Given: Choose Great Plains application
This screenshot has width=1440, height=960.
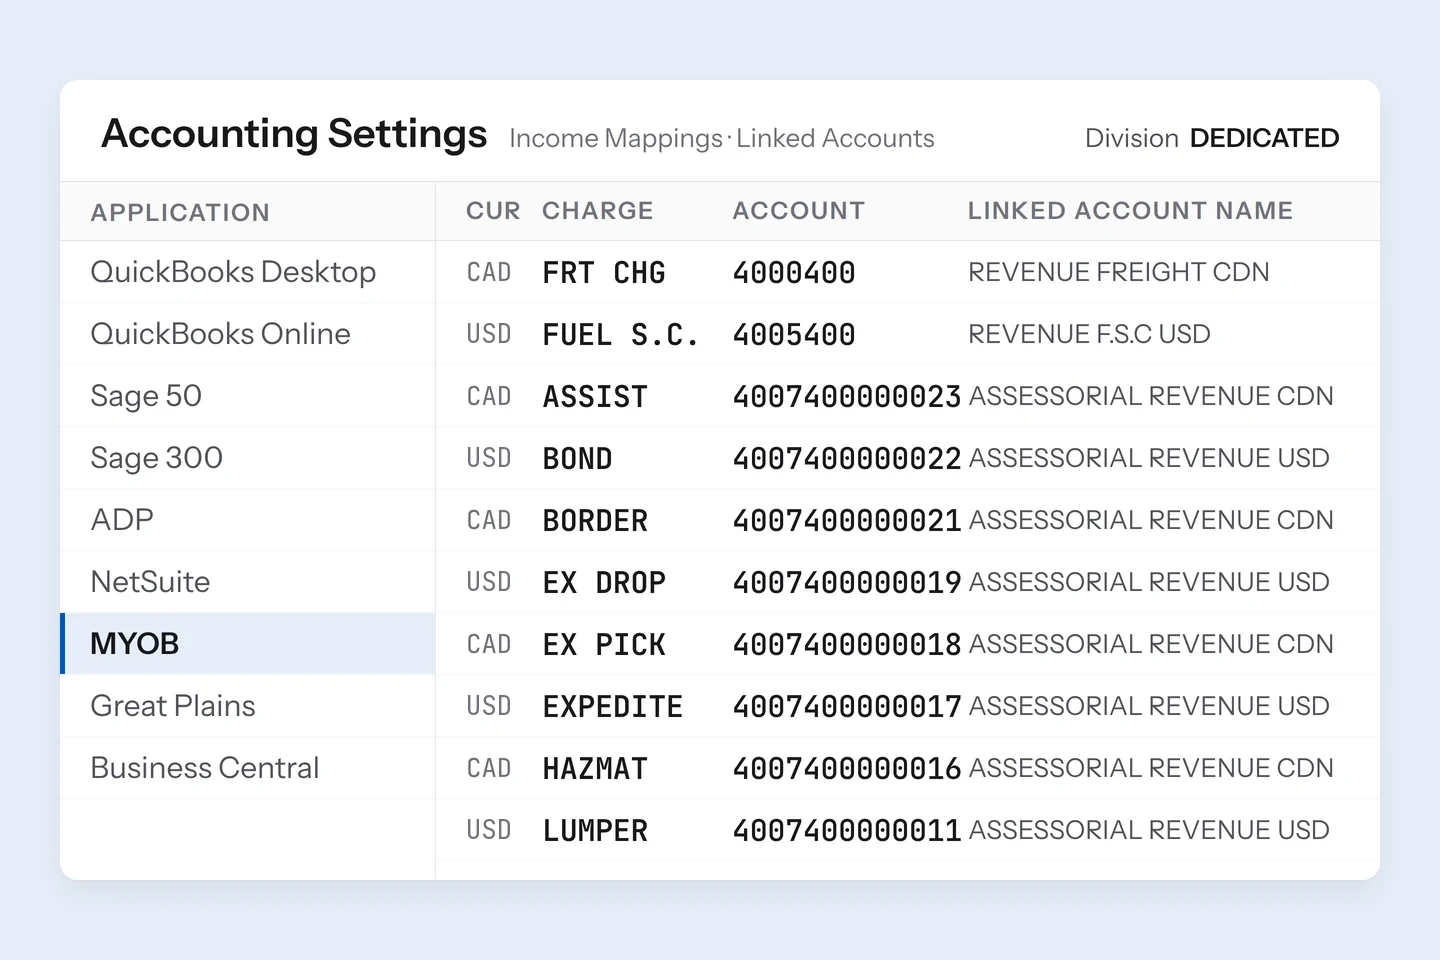Looking at the screenshot, I should [x=247, y=706].
